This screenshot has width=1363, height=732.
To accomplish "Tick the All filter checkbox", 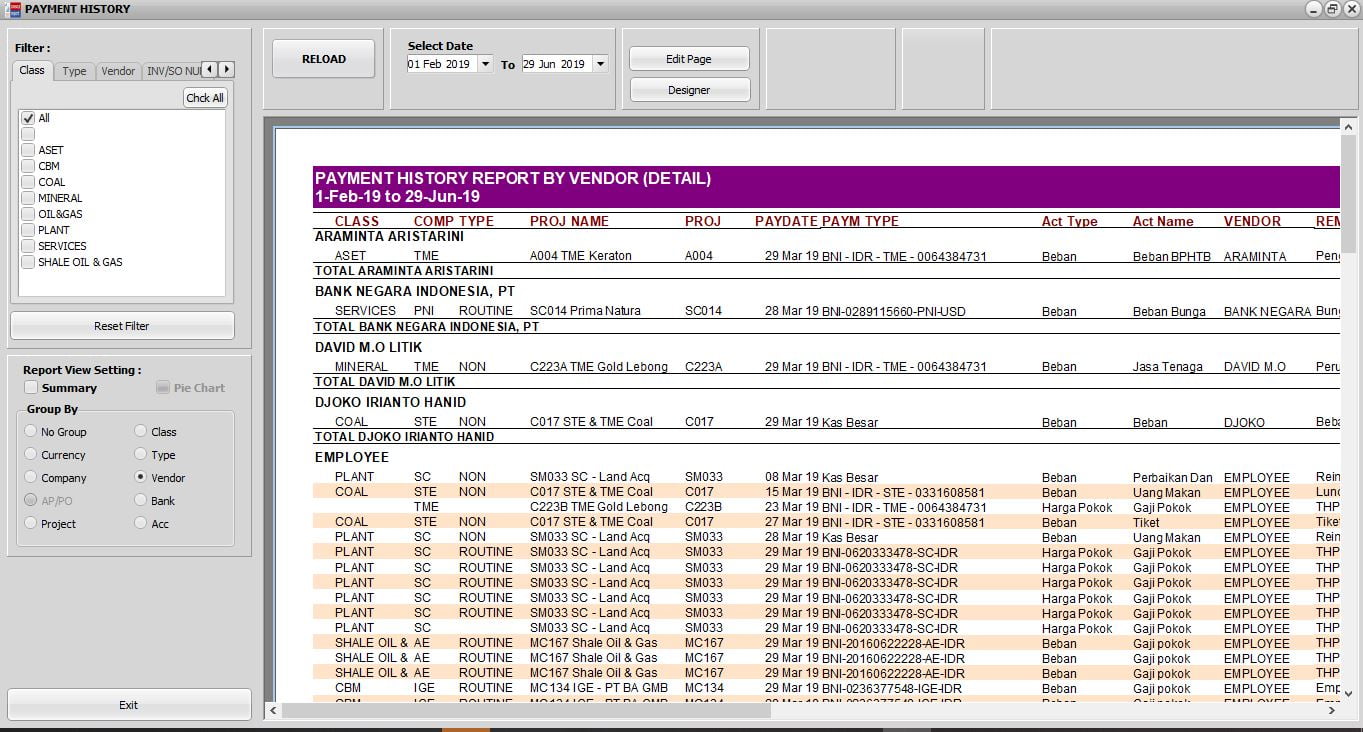I will click(28, 118).
